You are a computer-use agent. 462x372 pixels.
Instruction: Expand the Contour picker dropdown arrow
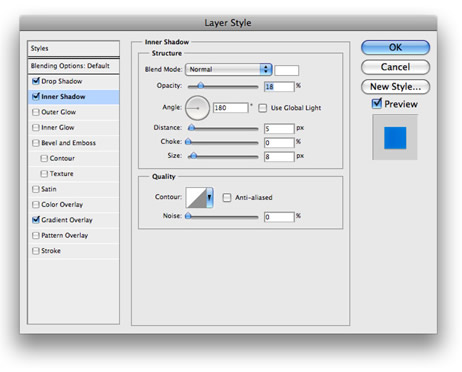pyautogui.click(x=210, y=197)
